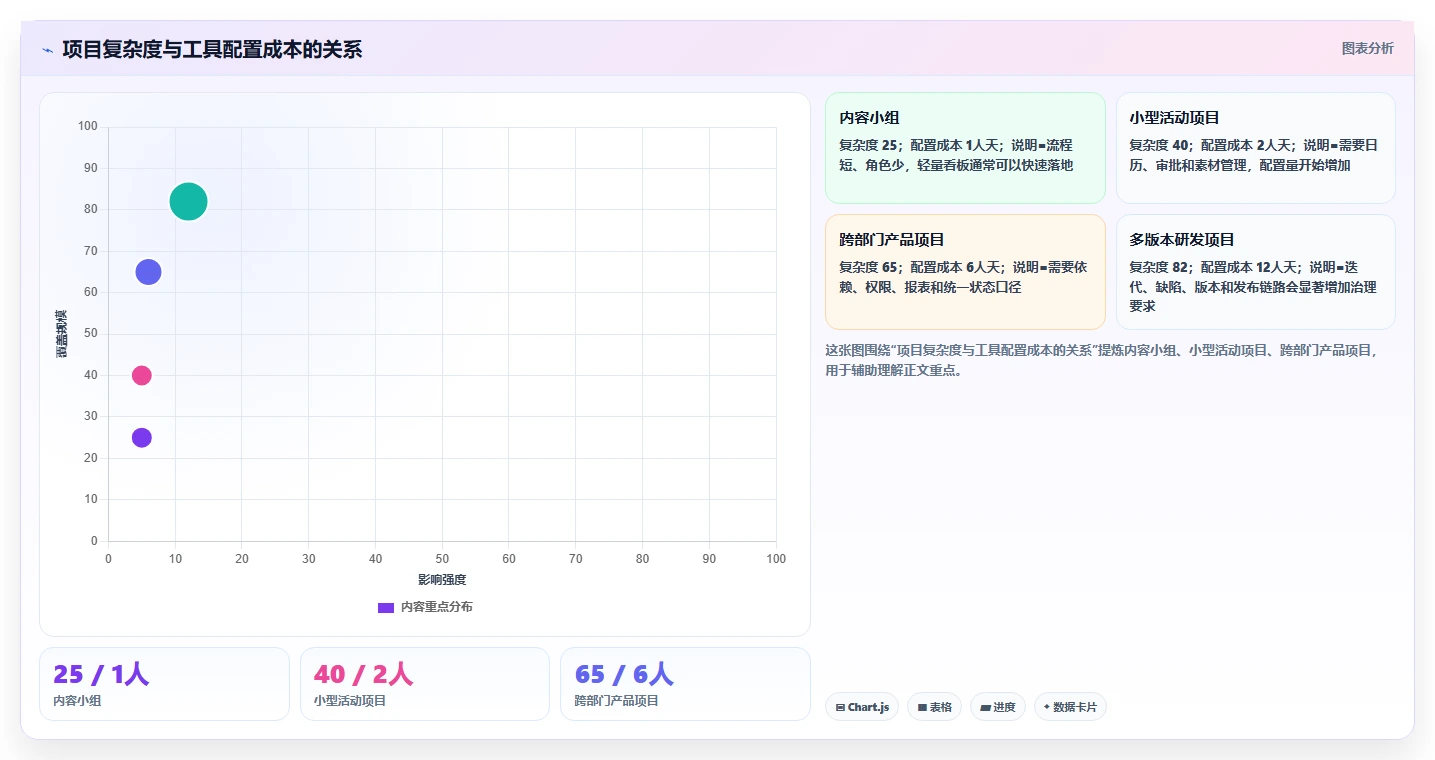Click the Chart.js tag chip
The width and height of the screenshot is (1435, 760).
point(862,707)
